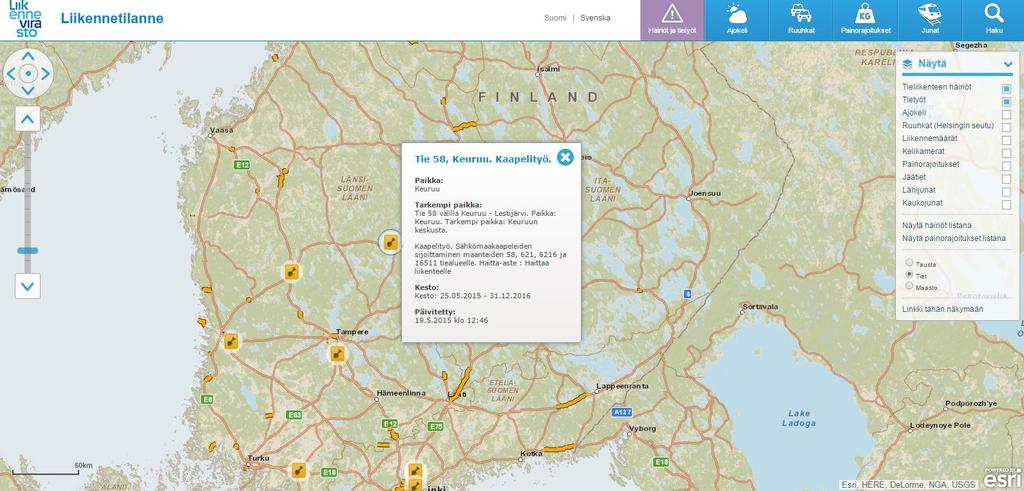Enable Kelikamerat checkbox
This screenshot has width=1024, height=491.
(x=1006, y=153)
